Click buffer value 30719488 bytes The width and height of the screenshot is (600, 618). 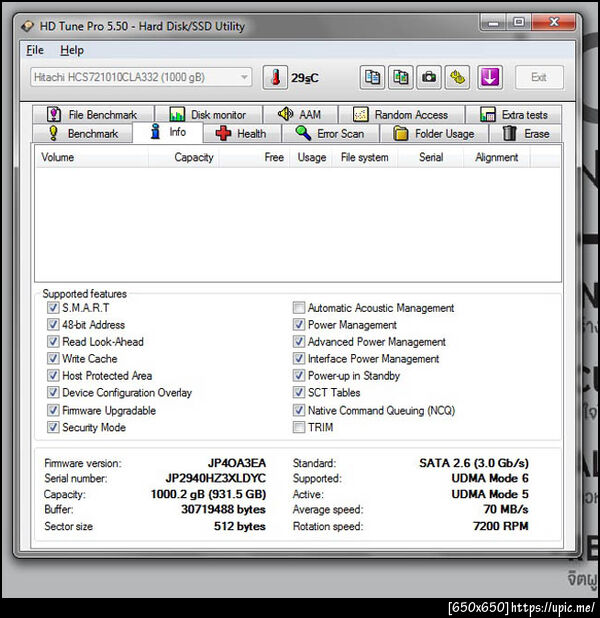[223, 510]
